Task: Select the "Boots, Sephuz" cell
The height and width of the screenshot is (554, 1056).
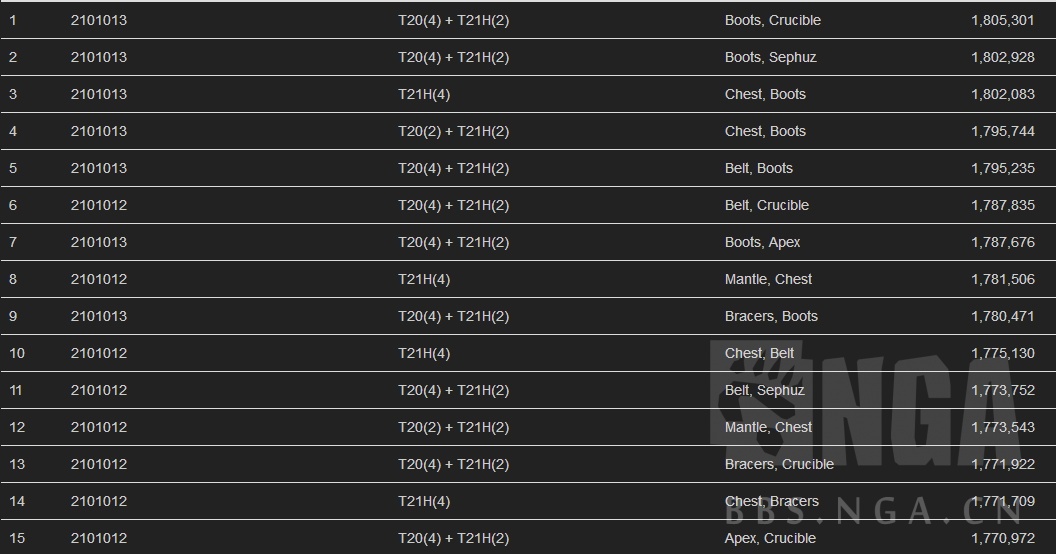Action: (770, 57)
